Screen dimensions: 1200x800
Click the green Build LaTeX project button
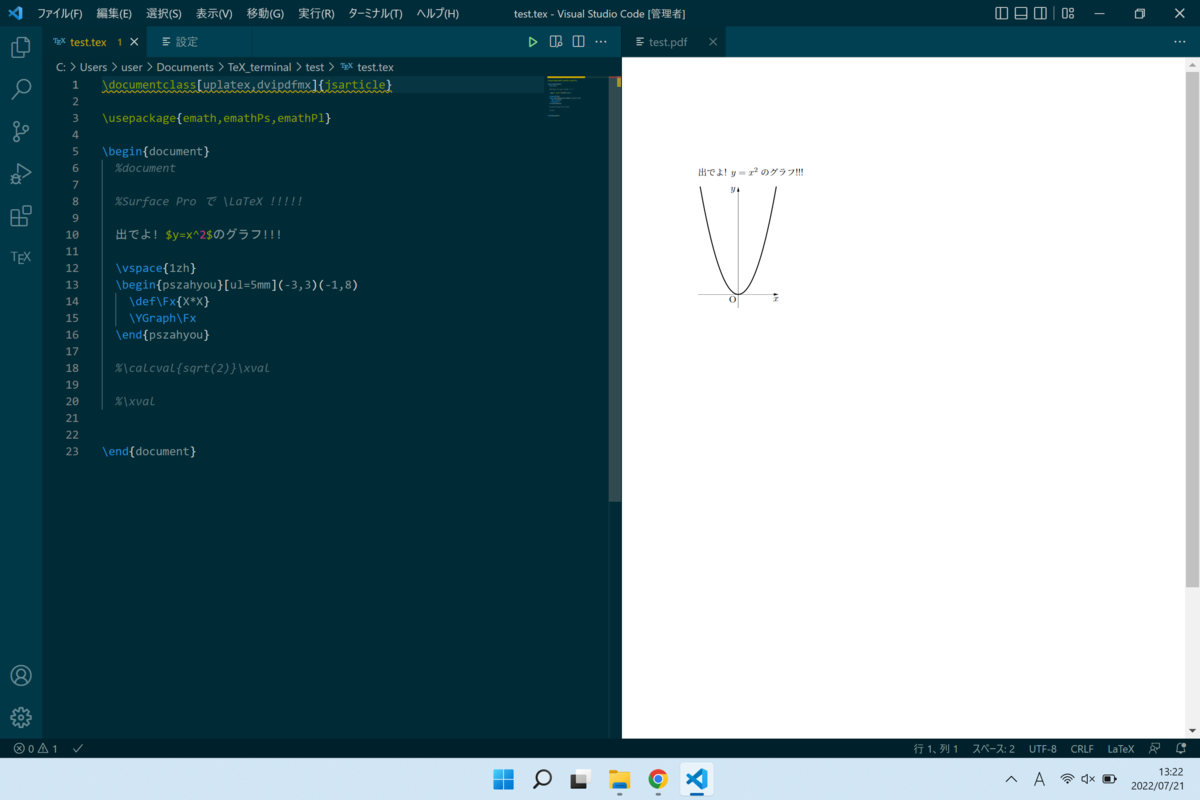[x=533, y=42]
